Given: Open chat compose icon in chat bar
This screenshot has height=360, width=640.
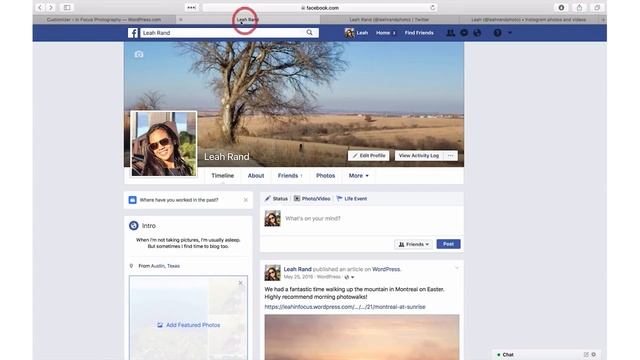Looking at the screenshot, I should [586, 355].
